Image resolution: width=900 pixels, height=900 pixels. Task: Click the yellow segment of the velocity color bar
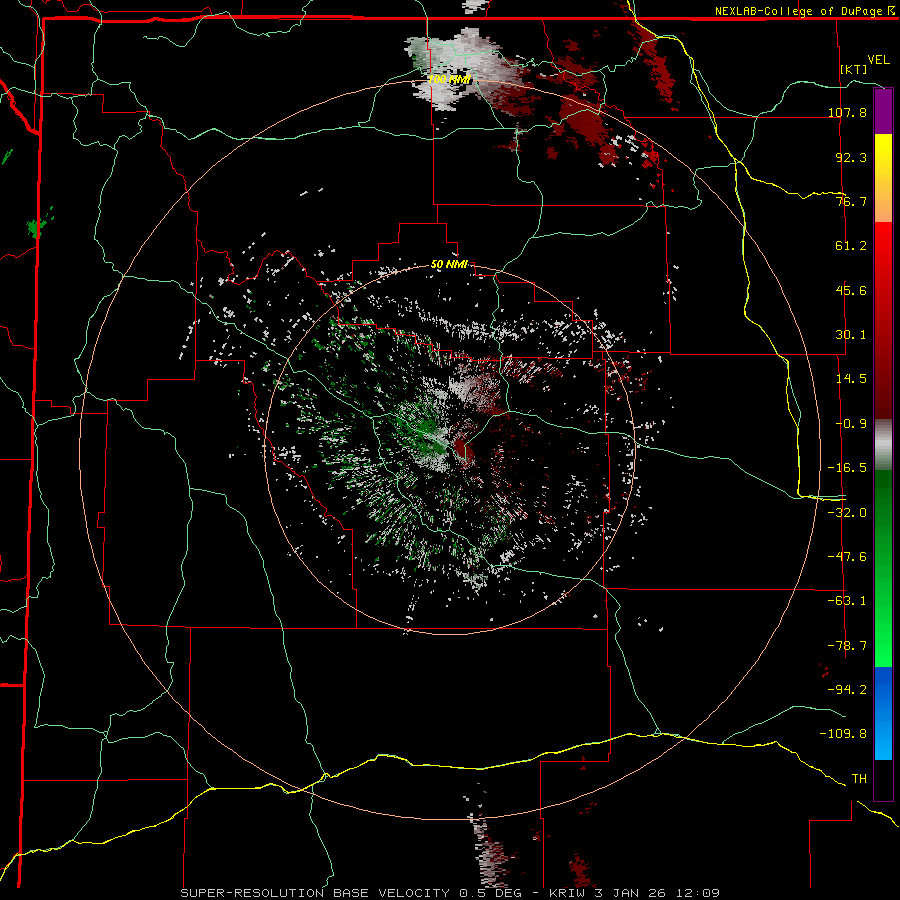tap(883, 156)
